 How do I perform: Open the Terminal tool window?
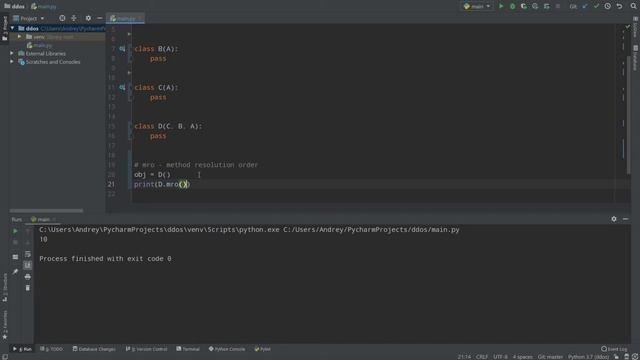coord(188,349)
